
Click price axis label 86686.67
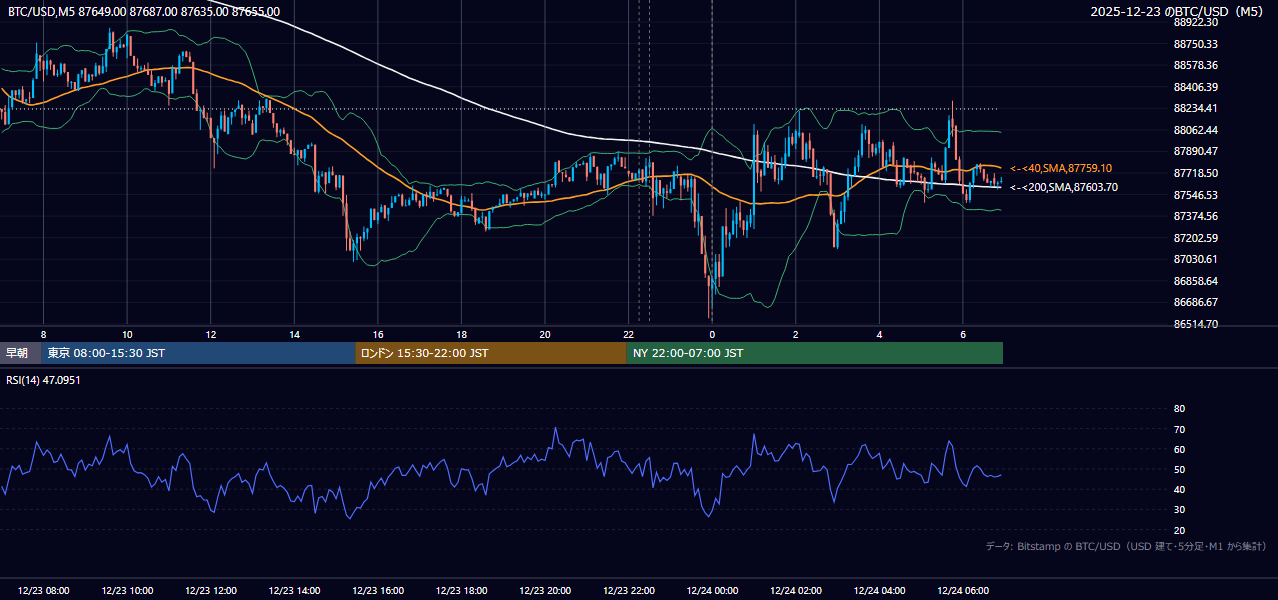pyautogui.click(x=1196, y=302)
